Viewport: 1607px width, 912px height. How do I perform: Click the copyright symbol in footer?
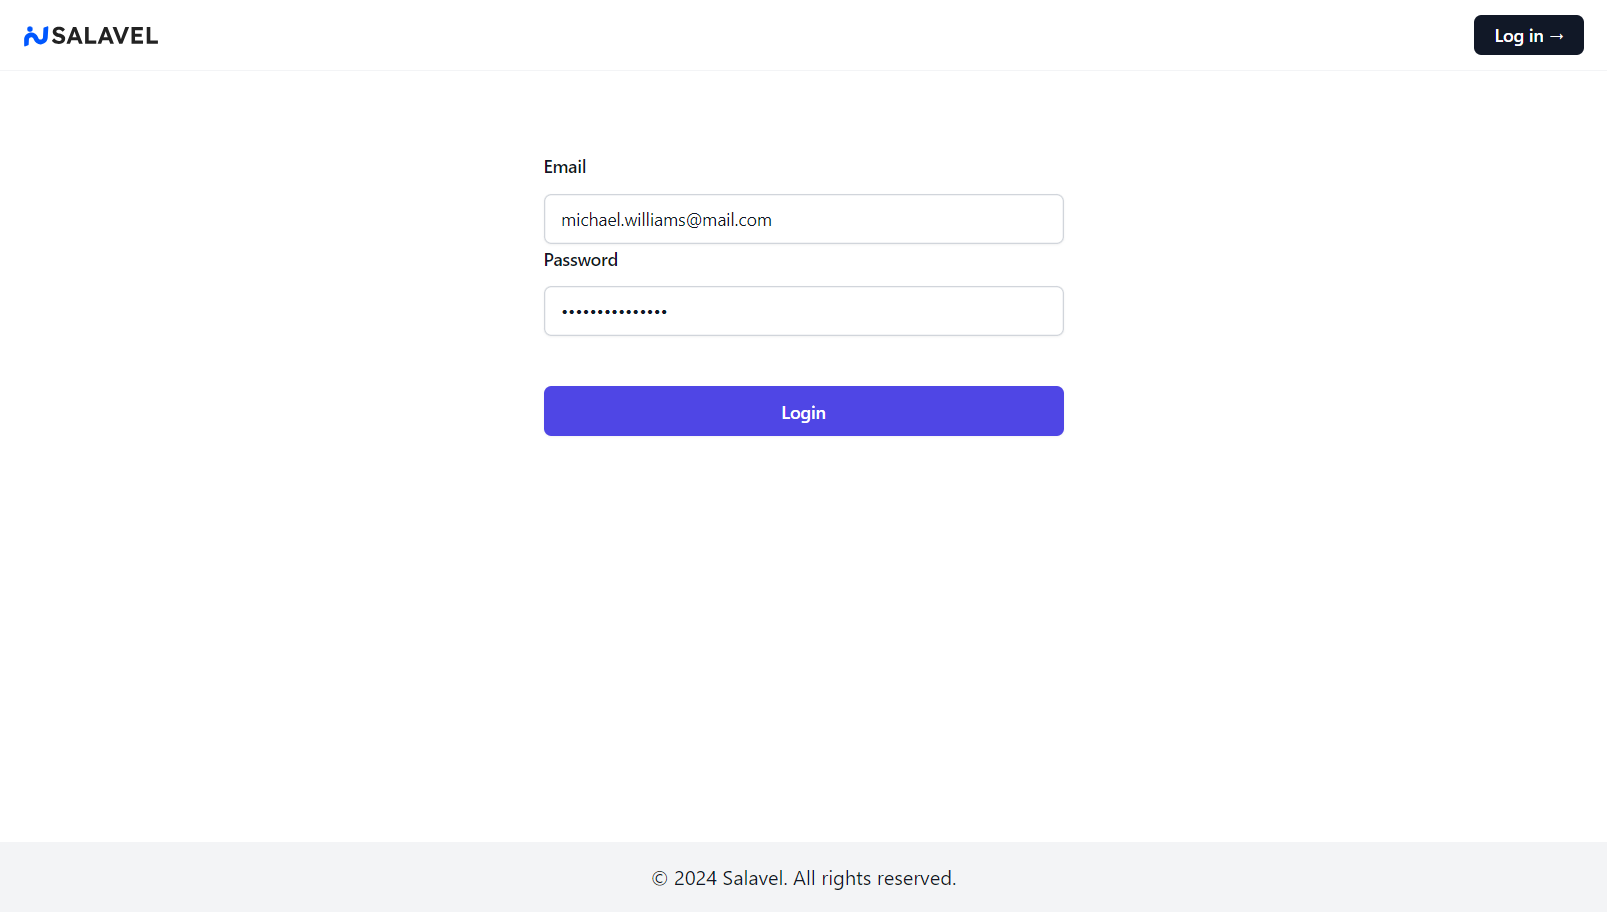pos(659,879)
